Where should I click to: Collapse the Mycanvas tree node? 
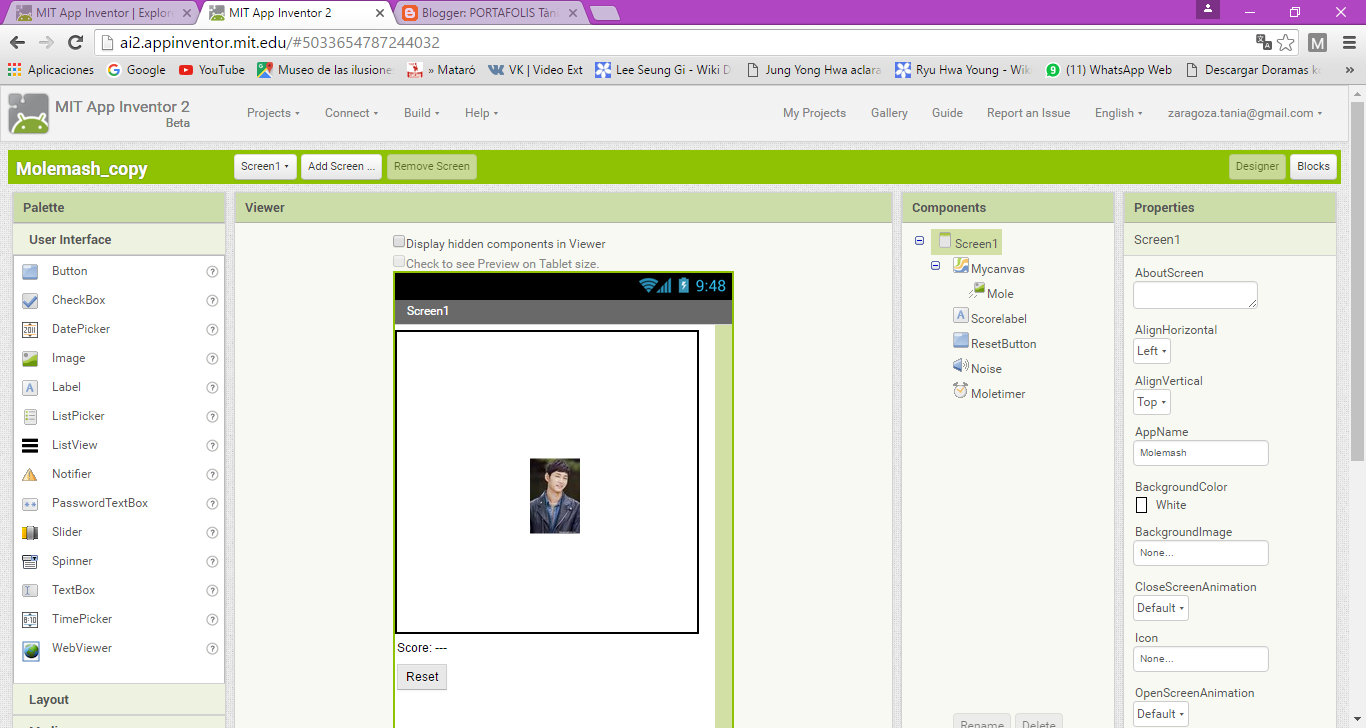point(936,266)
